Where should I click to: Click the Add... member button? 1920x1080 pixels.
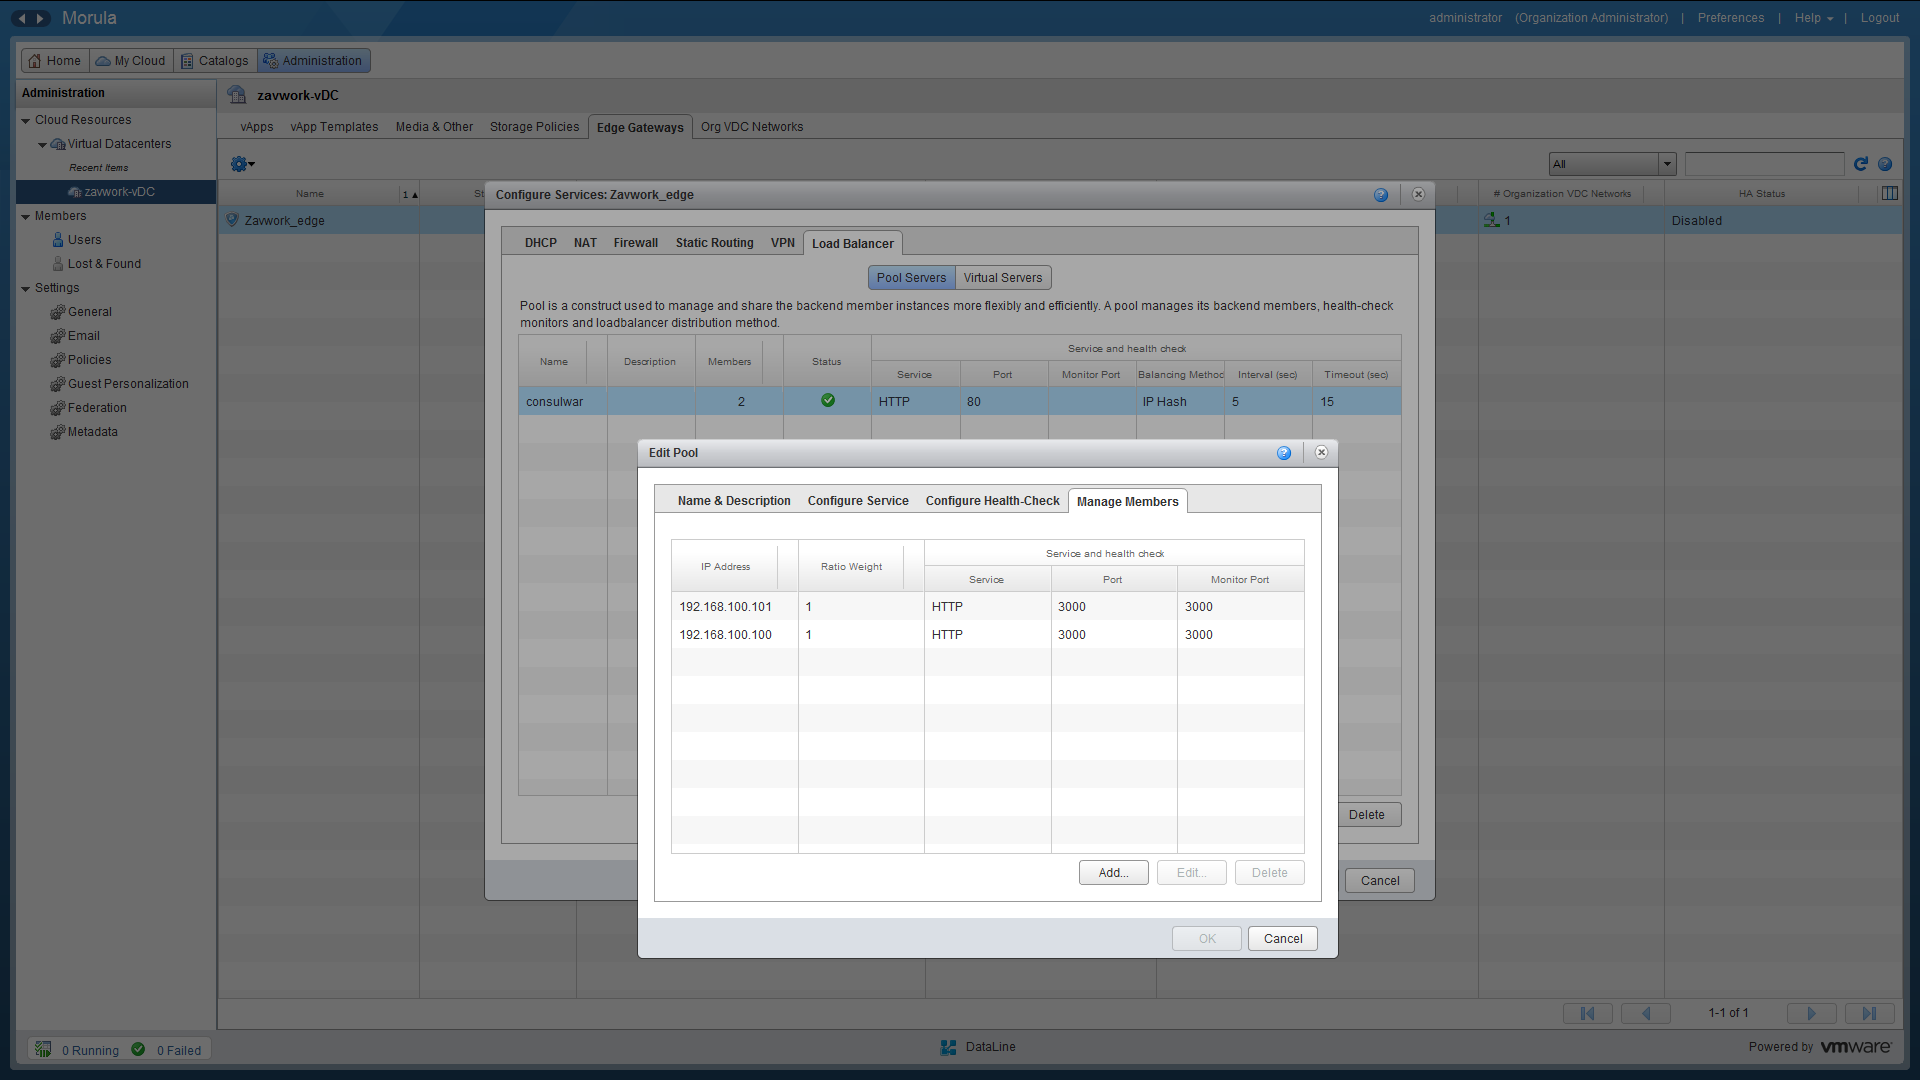[x=1113, y=873]
